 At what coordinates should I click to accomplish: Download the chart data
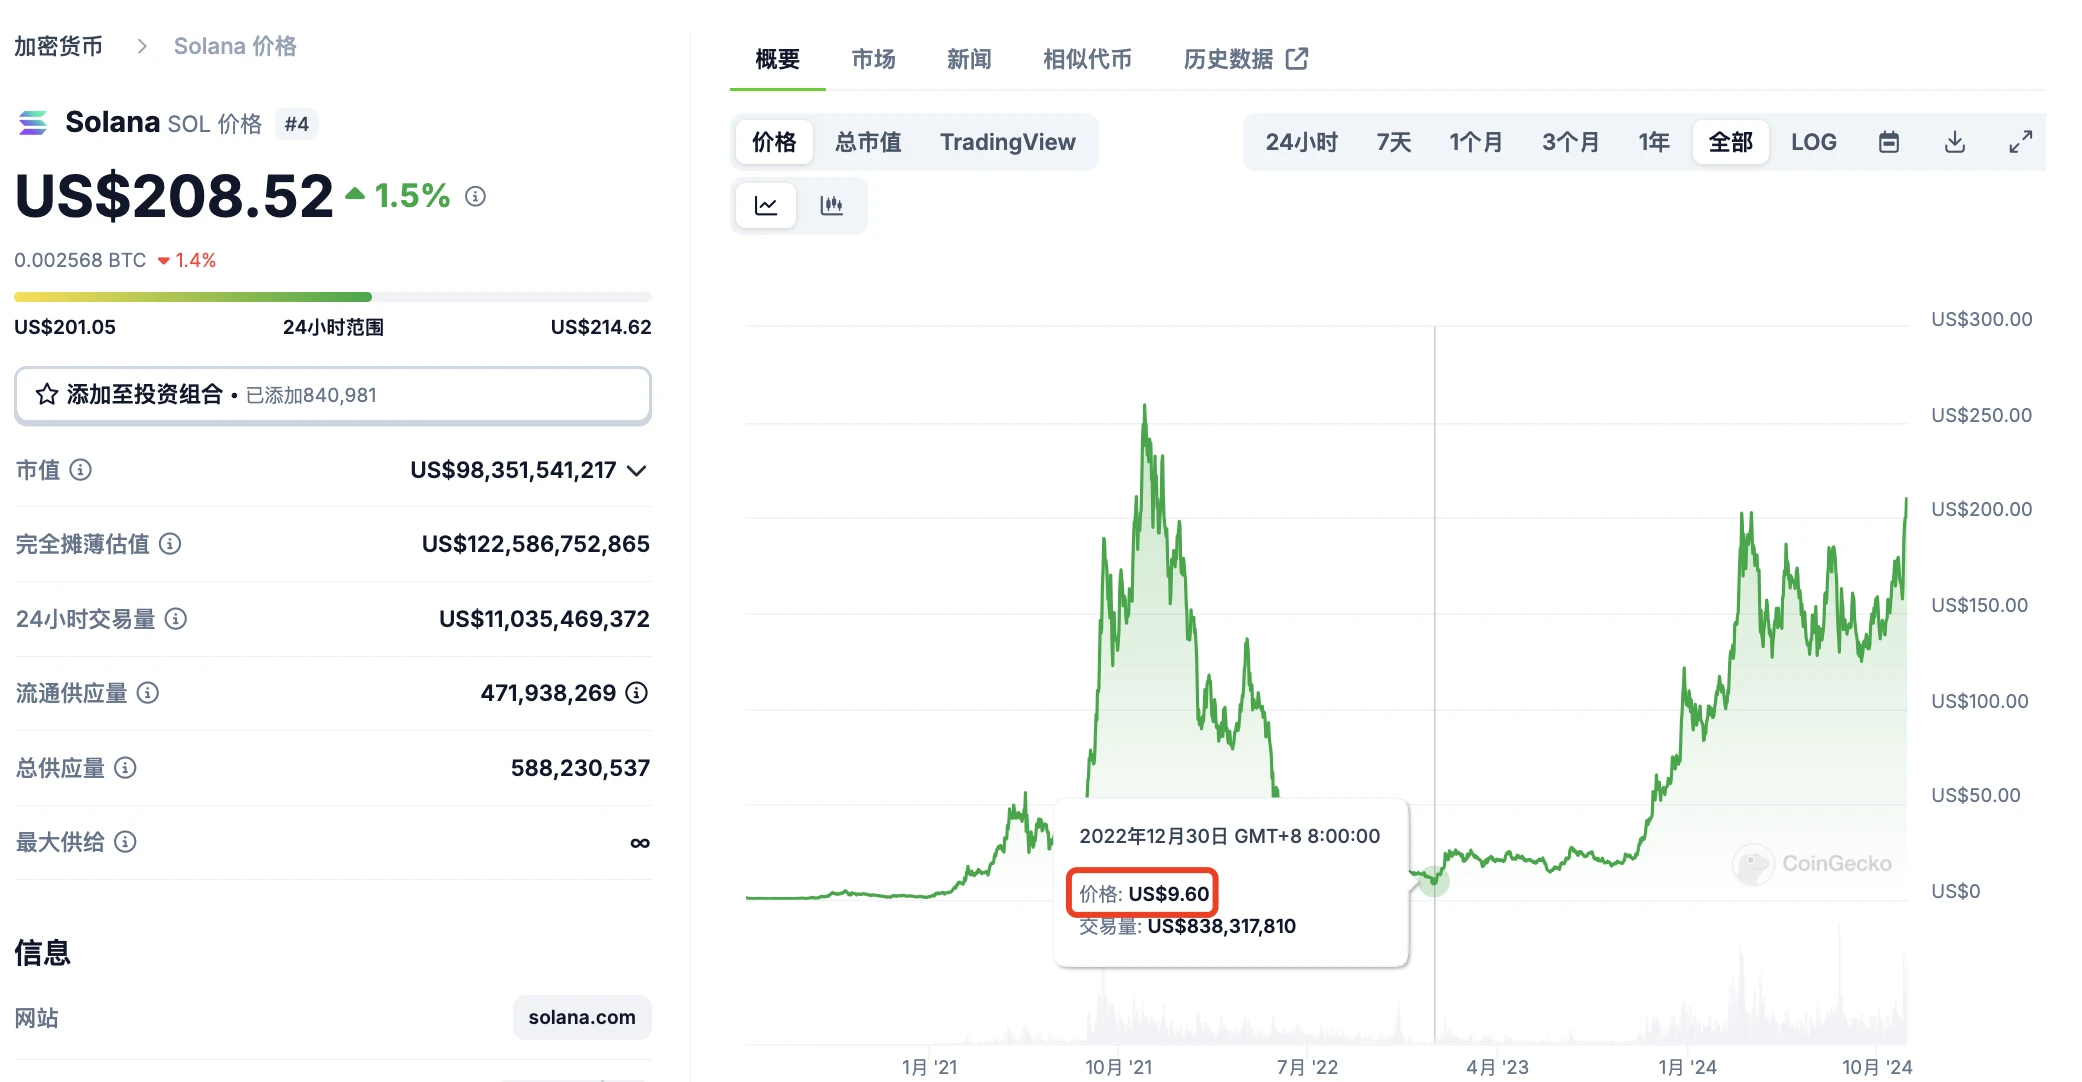[x=1954, y=142]
